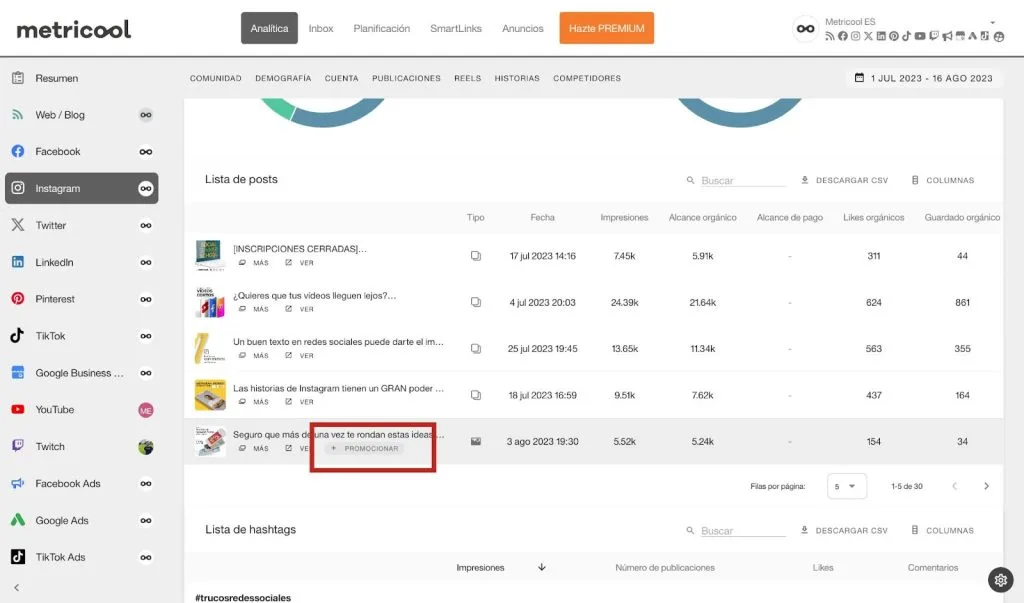
Task: Click the Hazte PREMIUM button
Action: click(x=606, y=28)
